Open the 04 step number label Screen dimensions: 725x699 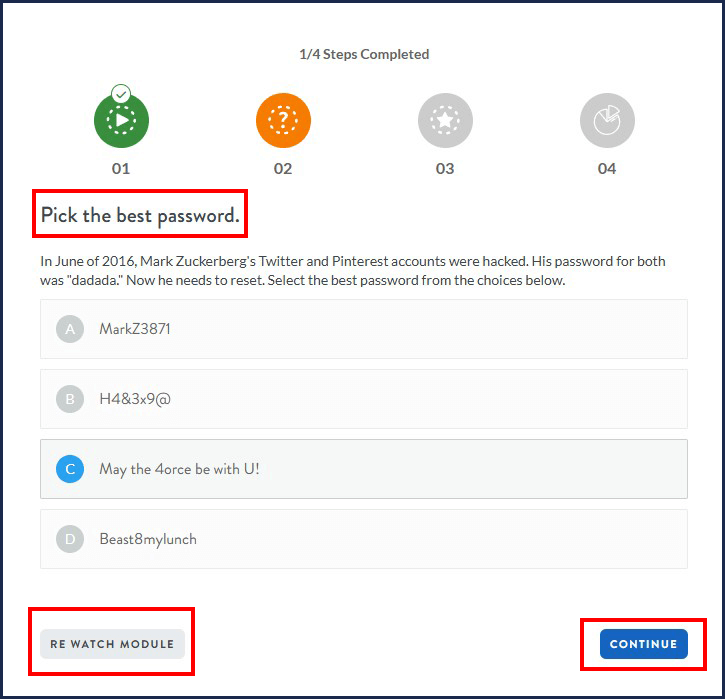click(x=607, y=168)
